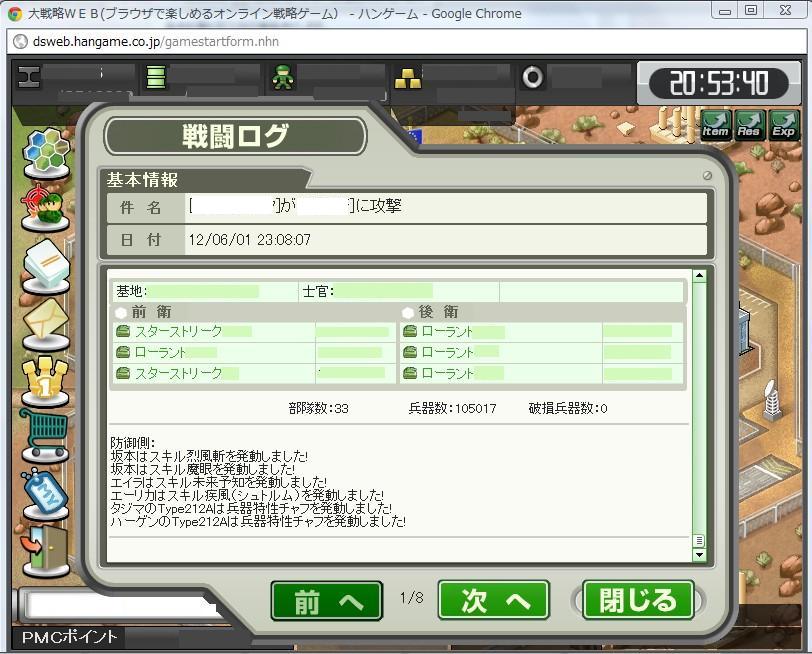The width and height of the screenshot is (812, 654).
Task: Open the hexagon world map icon
Action: [46, 154]
